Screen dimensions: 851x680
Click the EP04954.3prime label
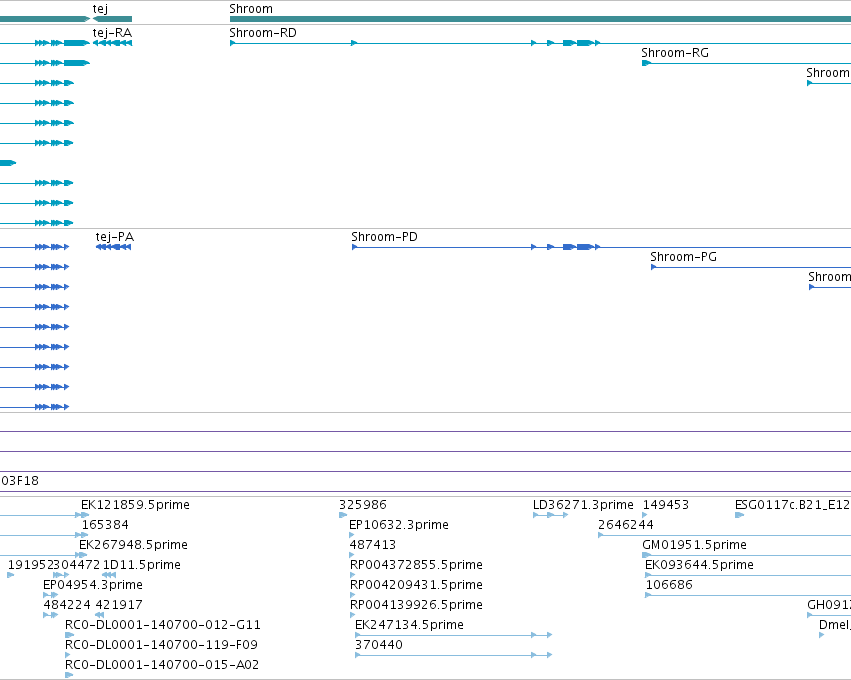(93, 585)
